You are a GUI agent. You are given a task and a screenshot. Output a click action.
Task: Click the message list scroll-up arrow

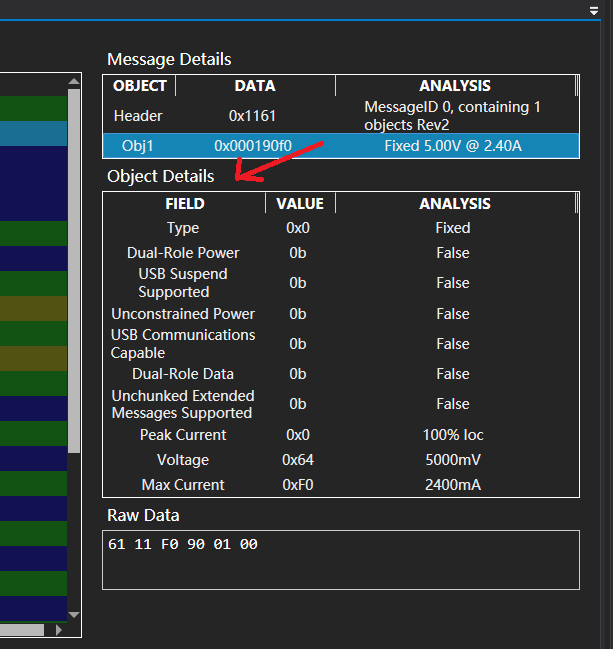coord(74,81)
